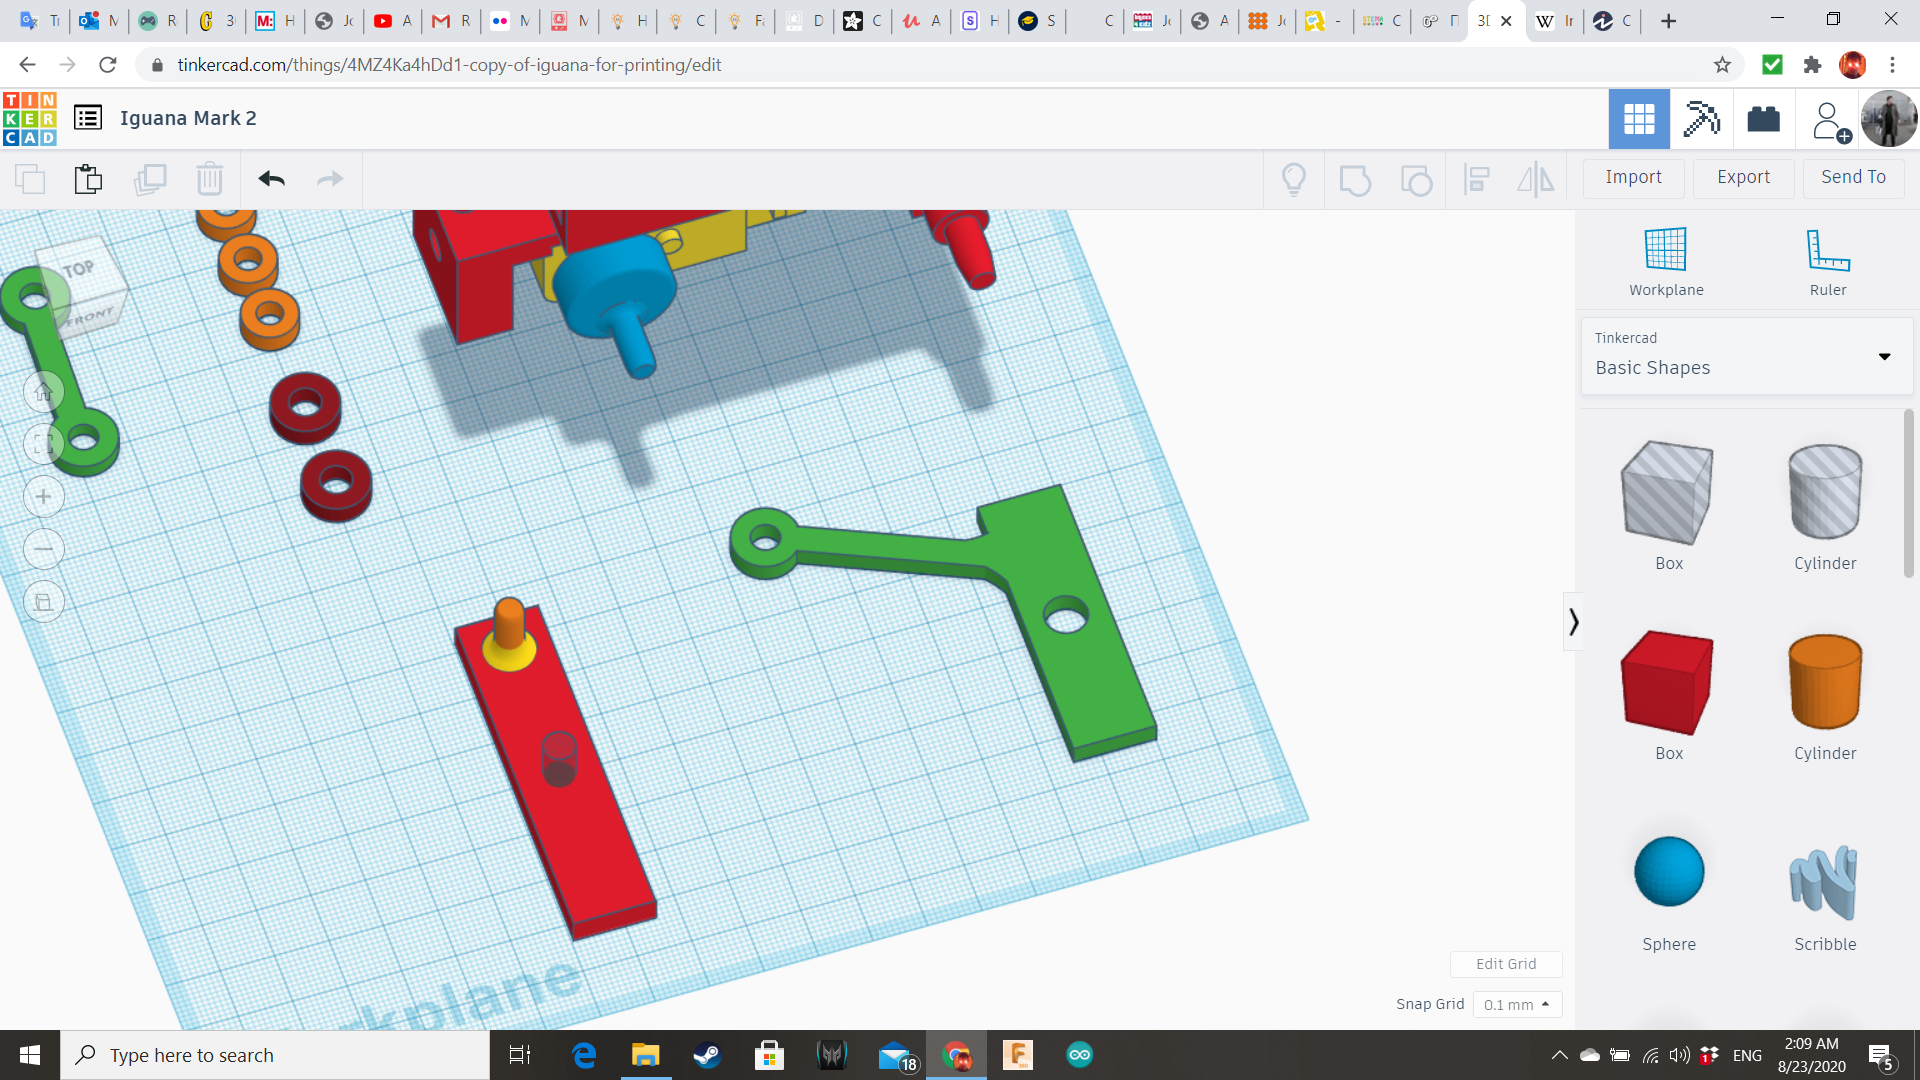The height and width of the screenshot is (1080, 1920).
Task: Open the Bricks mode icon
Action: click(1763, 119)
